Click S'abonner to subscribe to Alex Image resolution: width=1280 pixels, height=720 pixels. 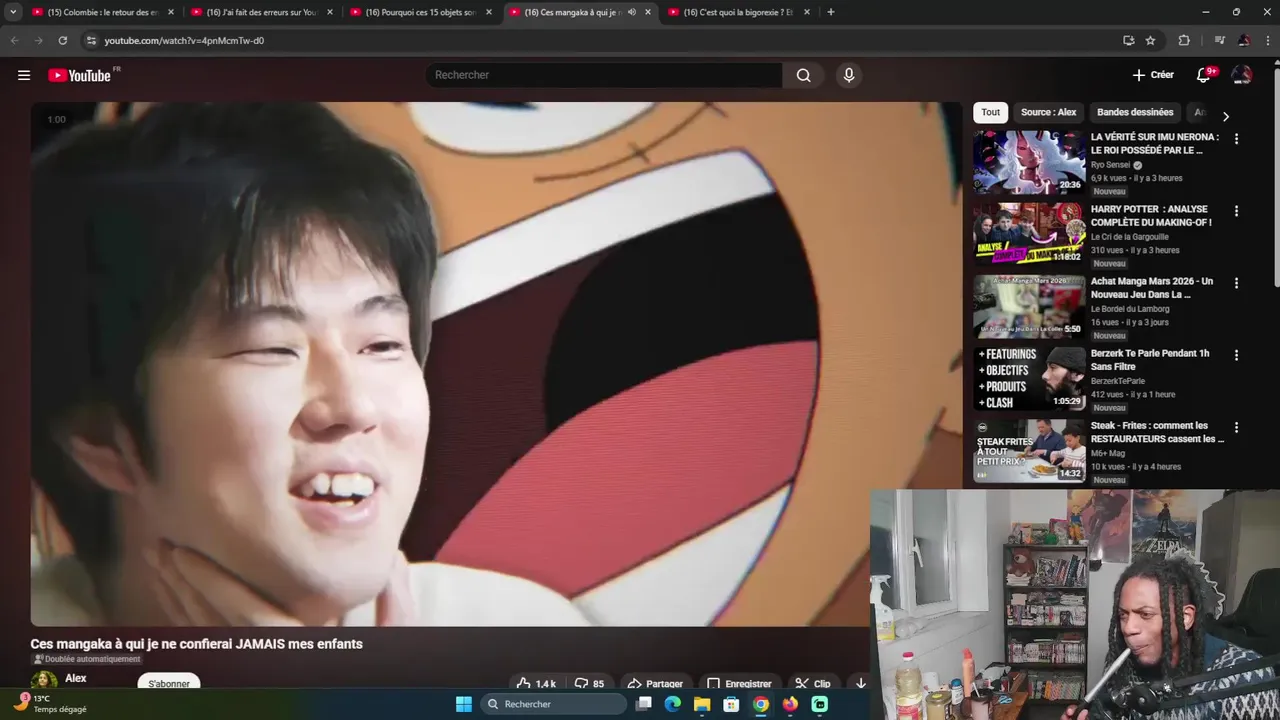pyautogui.click(x=169, y=683)
